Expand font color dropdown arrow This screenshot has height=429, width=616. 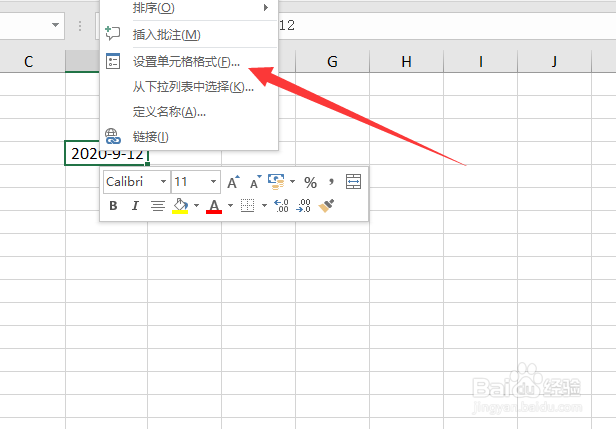pos(231,205)
